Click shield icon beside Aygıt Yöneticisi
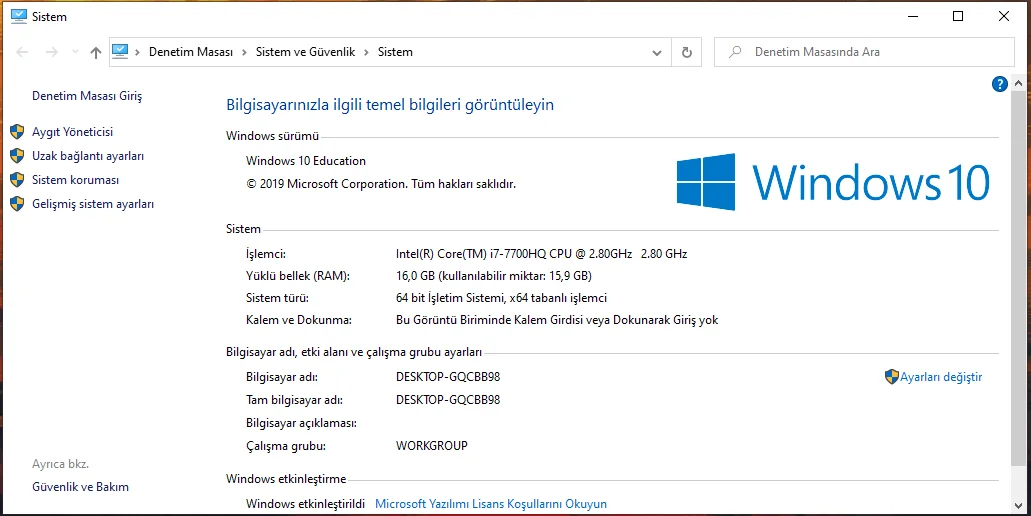 tap(17, 131)
